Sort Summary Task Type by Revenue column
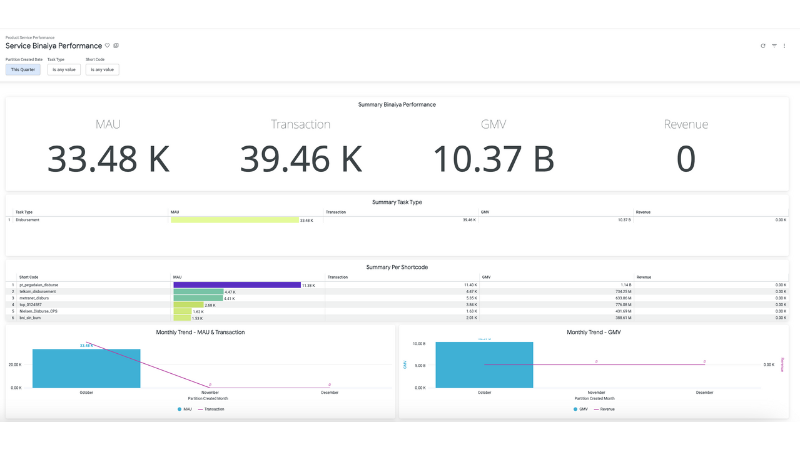Screen dimensions: 800x450 click(643, 212)
